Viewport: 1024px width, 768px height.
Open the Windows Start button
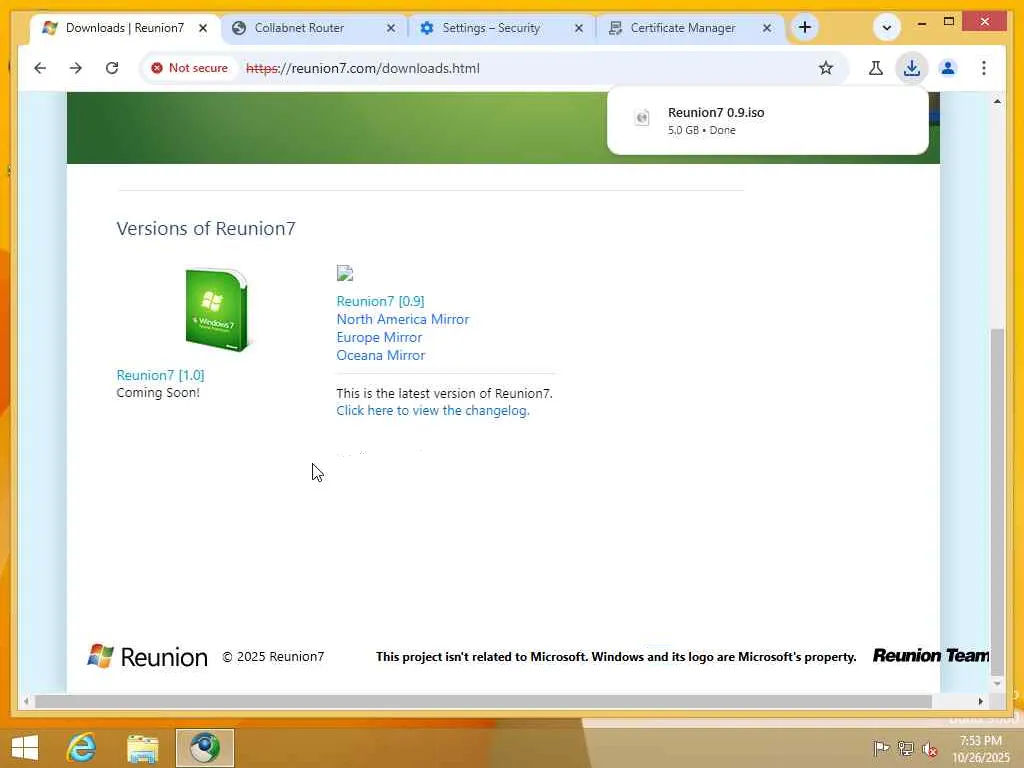[x=25, y=748]
